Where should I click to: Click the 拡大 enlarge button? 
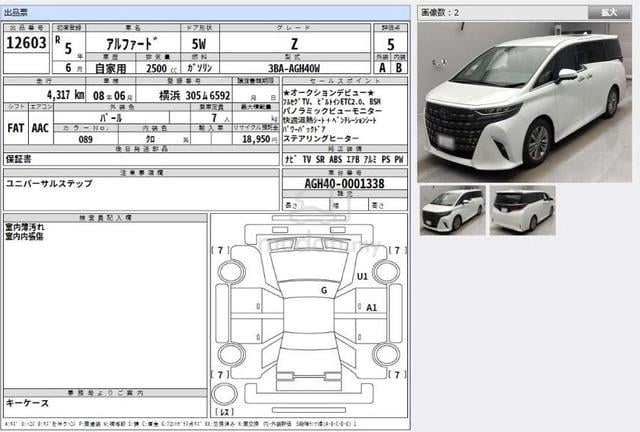click(x=609, y=12)
